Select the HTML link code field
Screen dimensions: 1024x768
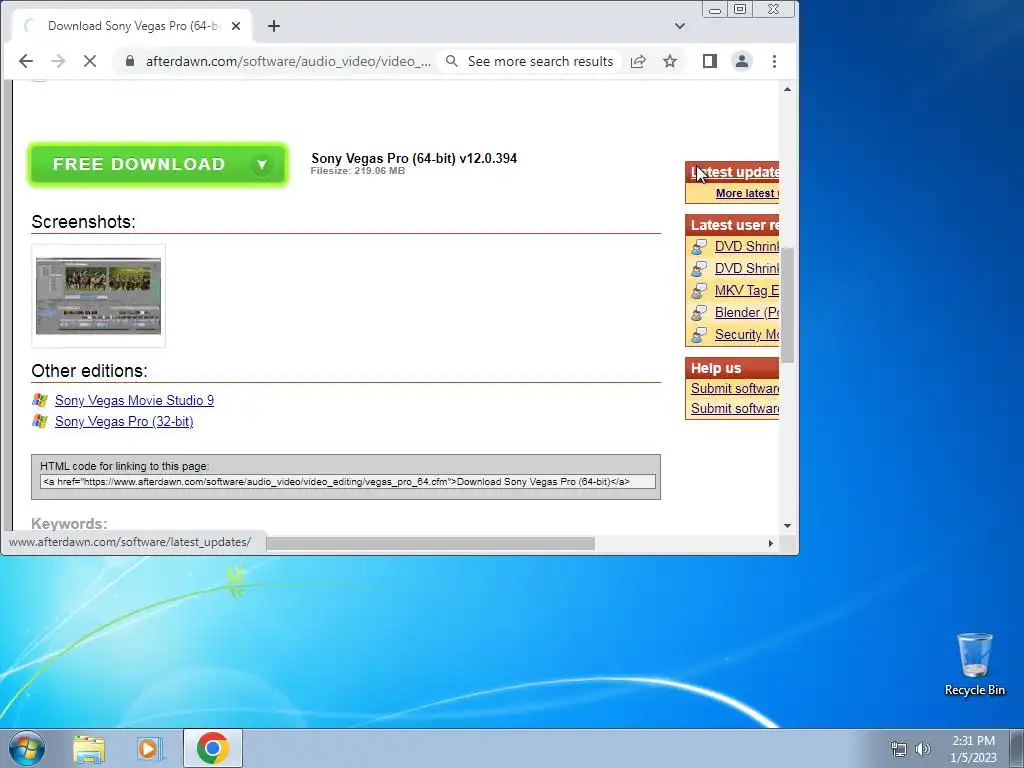(348, 482)
